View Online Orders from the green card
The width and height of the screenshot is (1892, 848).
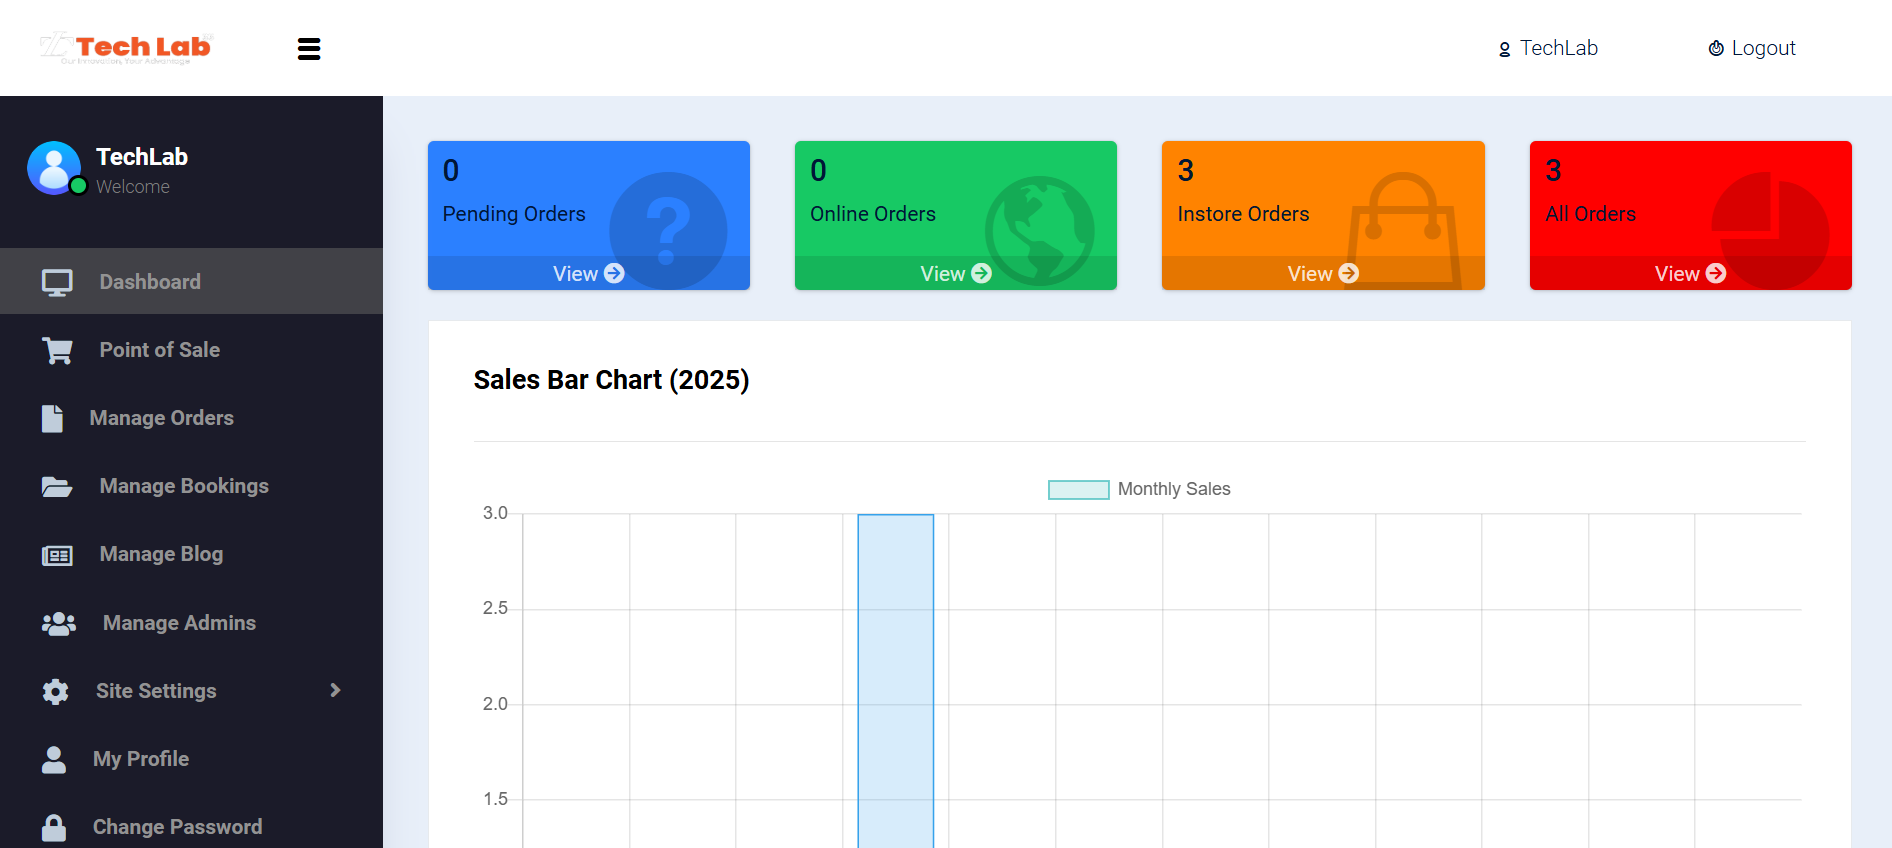coord(955,273)
